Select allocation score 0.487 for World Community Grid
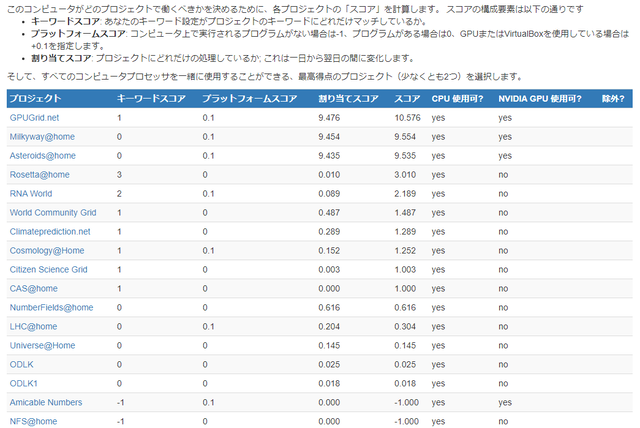 point(329,213)
